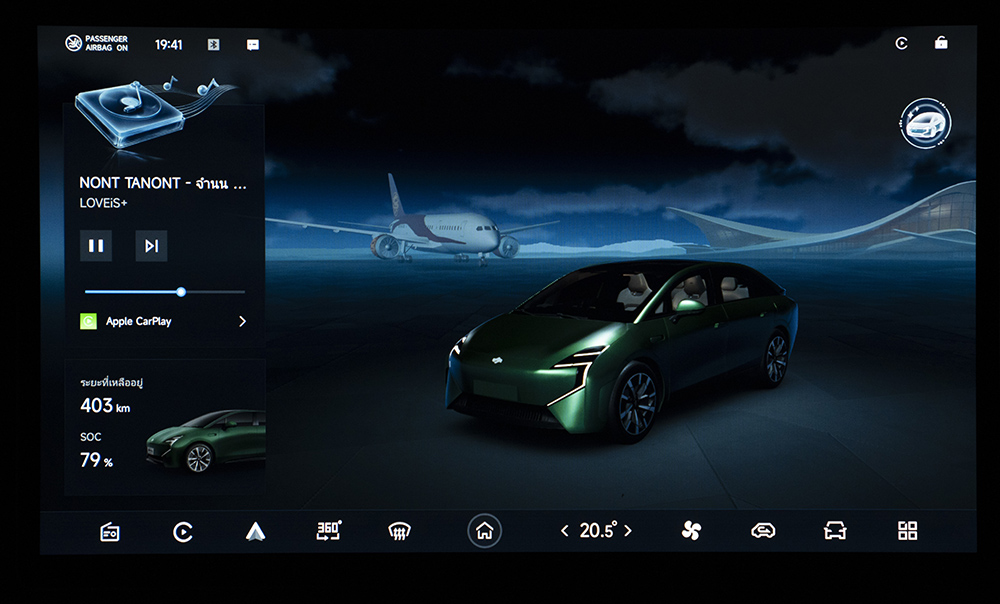Expand the Apple CarPlay source chevron

(x=242, y=322)
